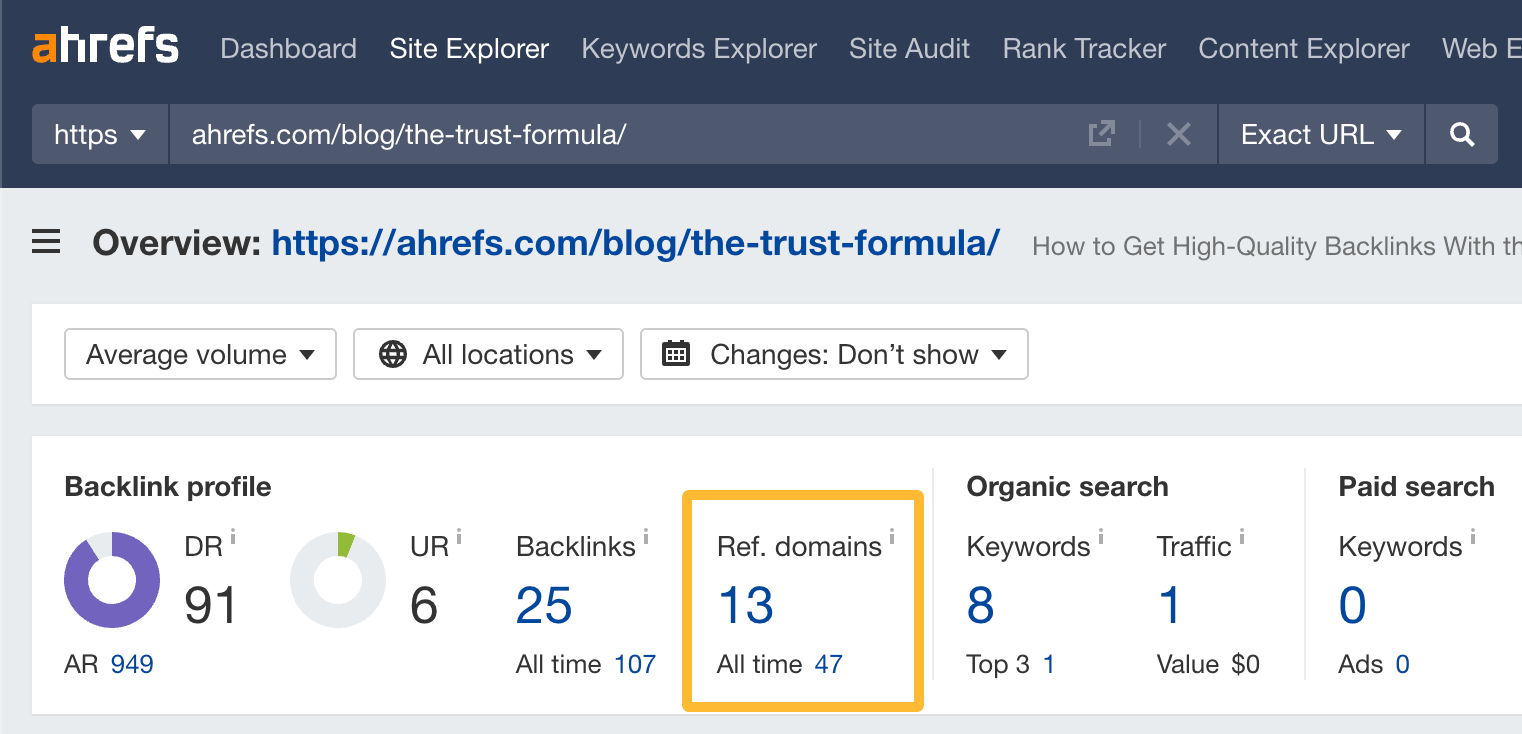Switch to Keywords Explorer
The height and width of the screenshot is (734, 1522).
point(698,48)
